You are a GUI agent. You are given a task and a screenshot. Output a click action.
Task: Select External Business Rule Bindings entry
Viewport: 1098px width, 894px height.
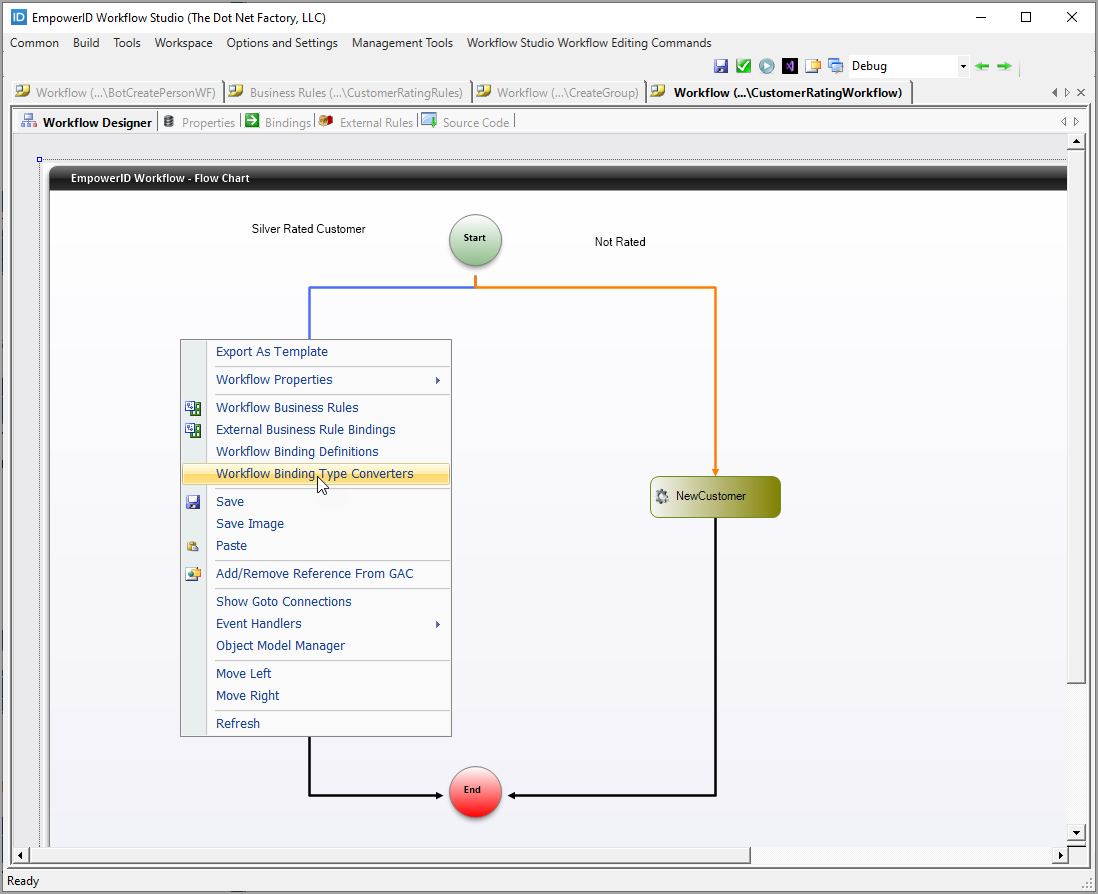[305, 430]
